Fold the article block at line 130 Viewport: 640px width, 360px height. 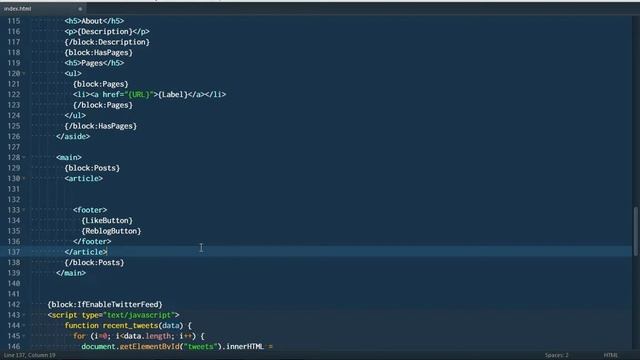(x=24, y=178)
